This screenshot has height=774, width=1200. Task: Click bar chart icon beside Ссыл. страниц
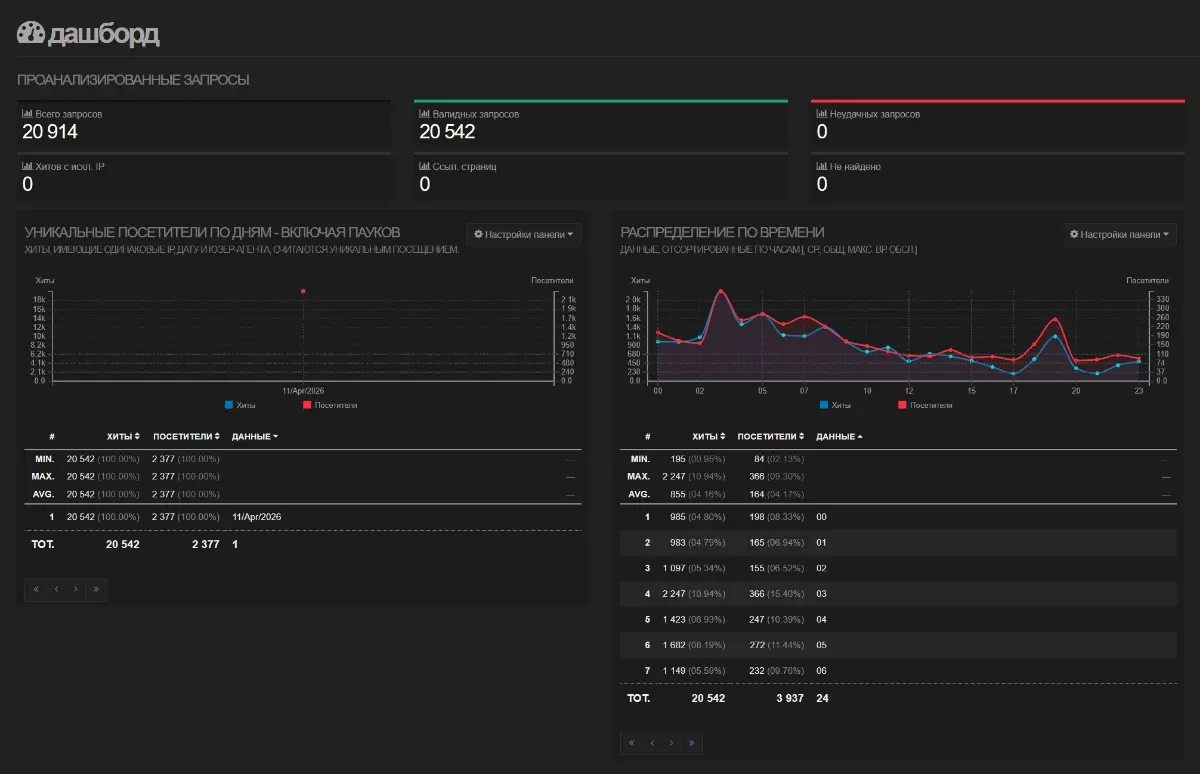[x=425, y=167]
